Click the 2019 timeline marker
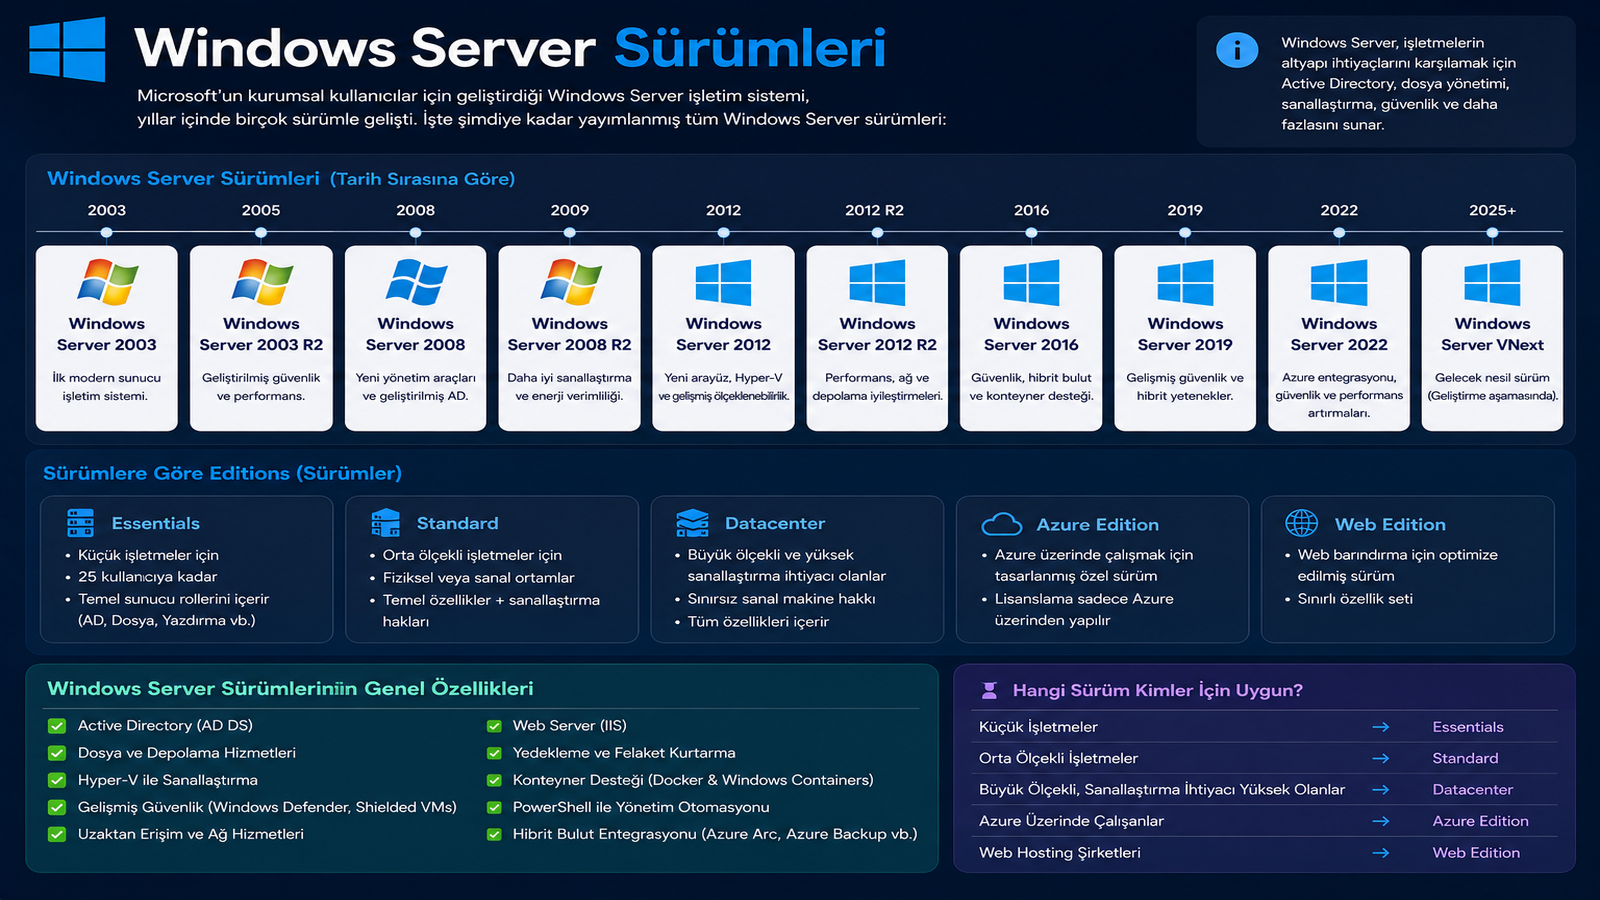1600x900 pixels. pos(1185,232)
